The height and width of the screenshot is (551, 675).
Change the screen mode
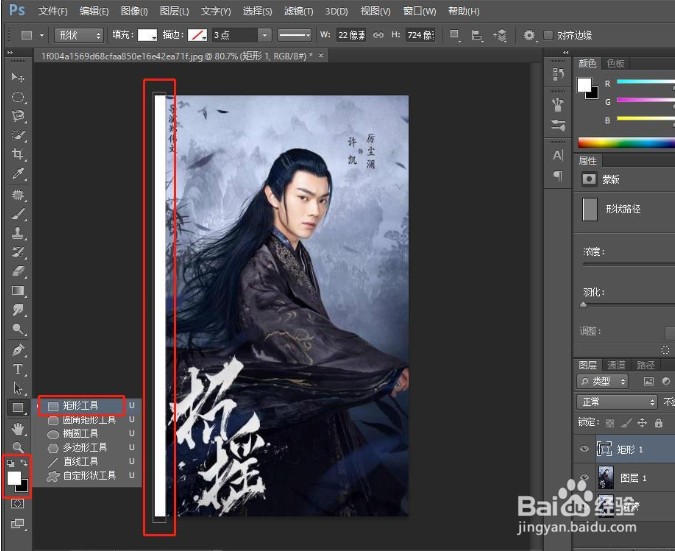pyautogui.click(x=18, y=524)
